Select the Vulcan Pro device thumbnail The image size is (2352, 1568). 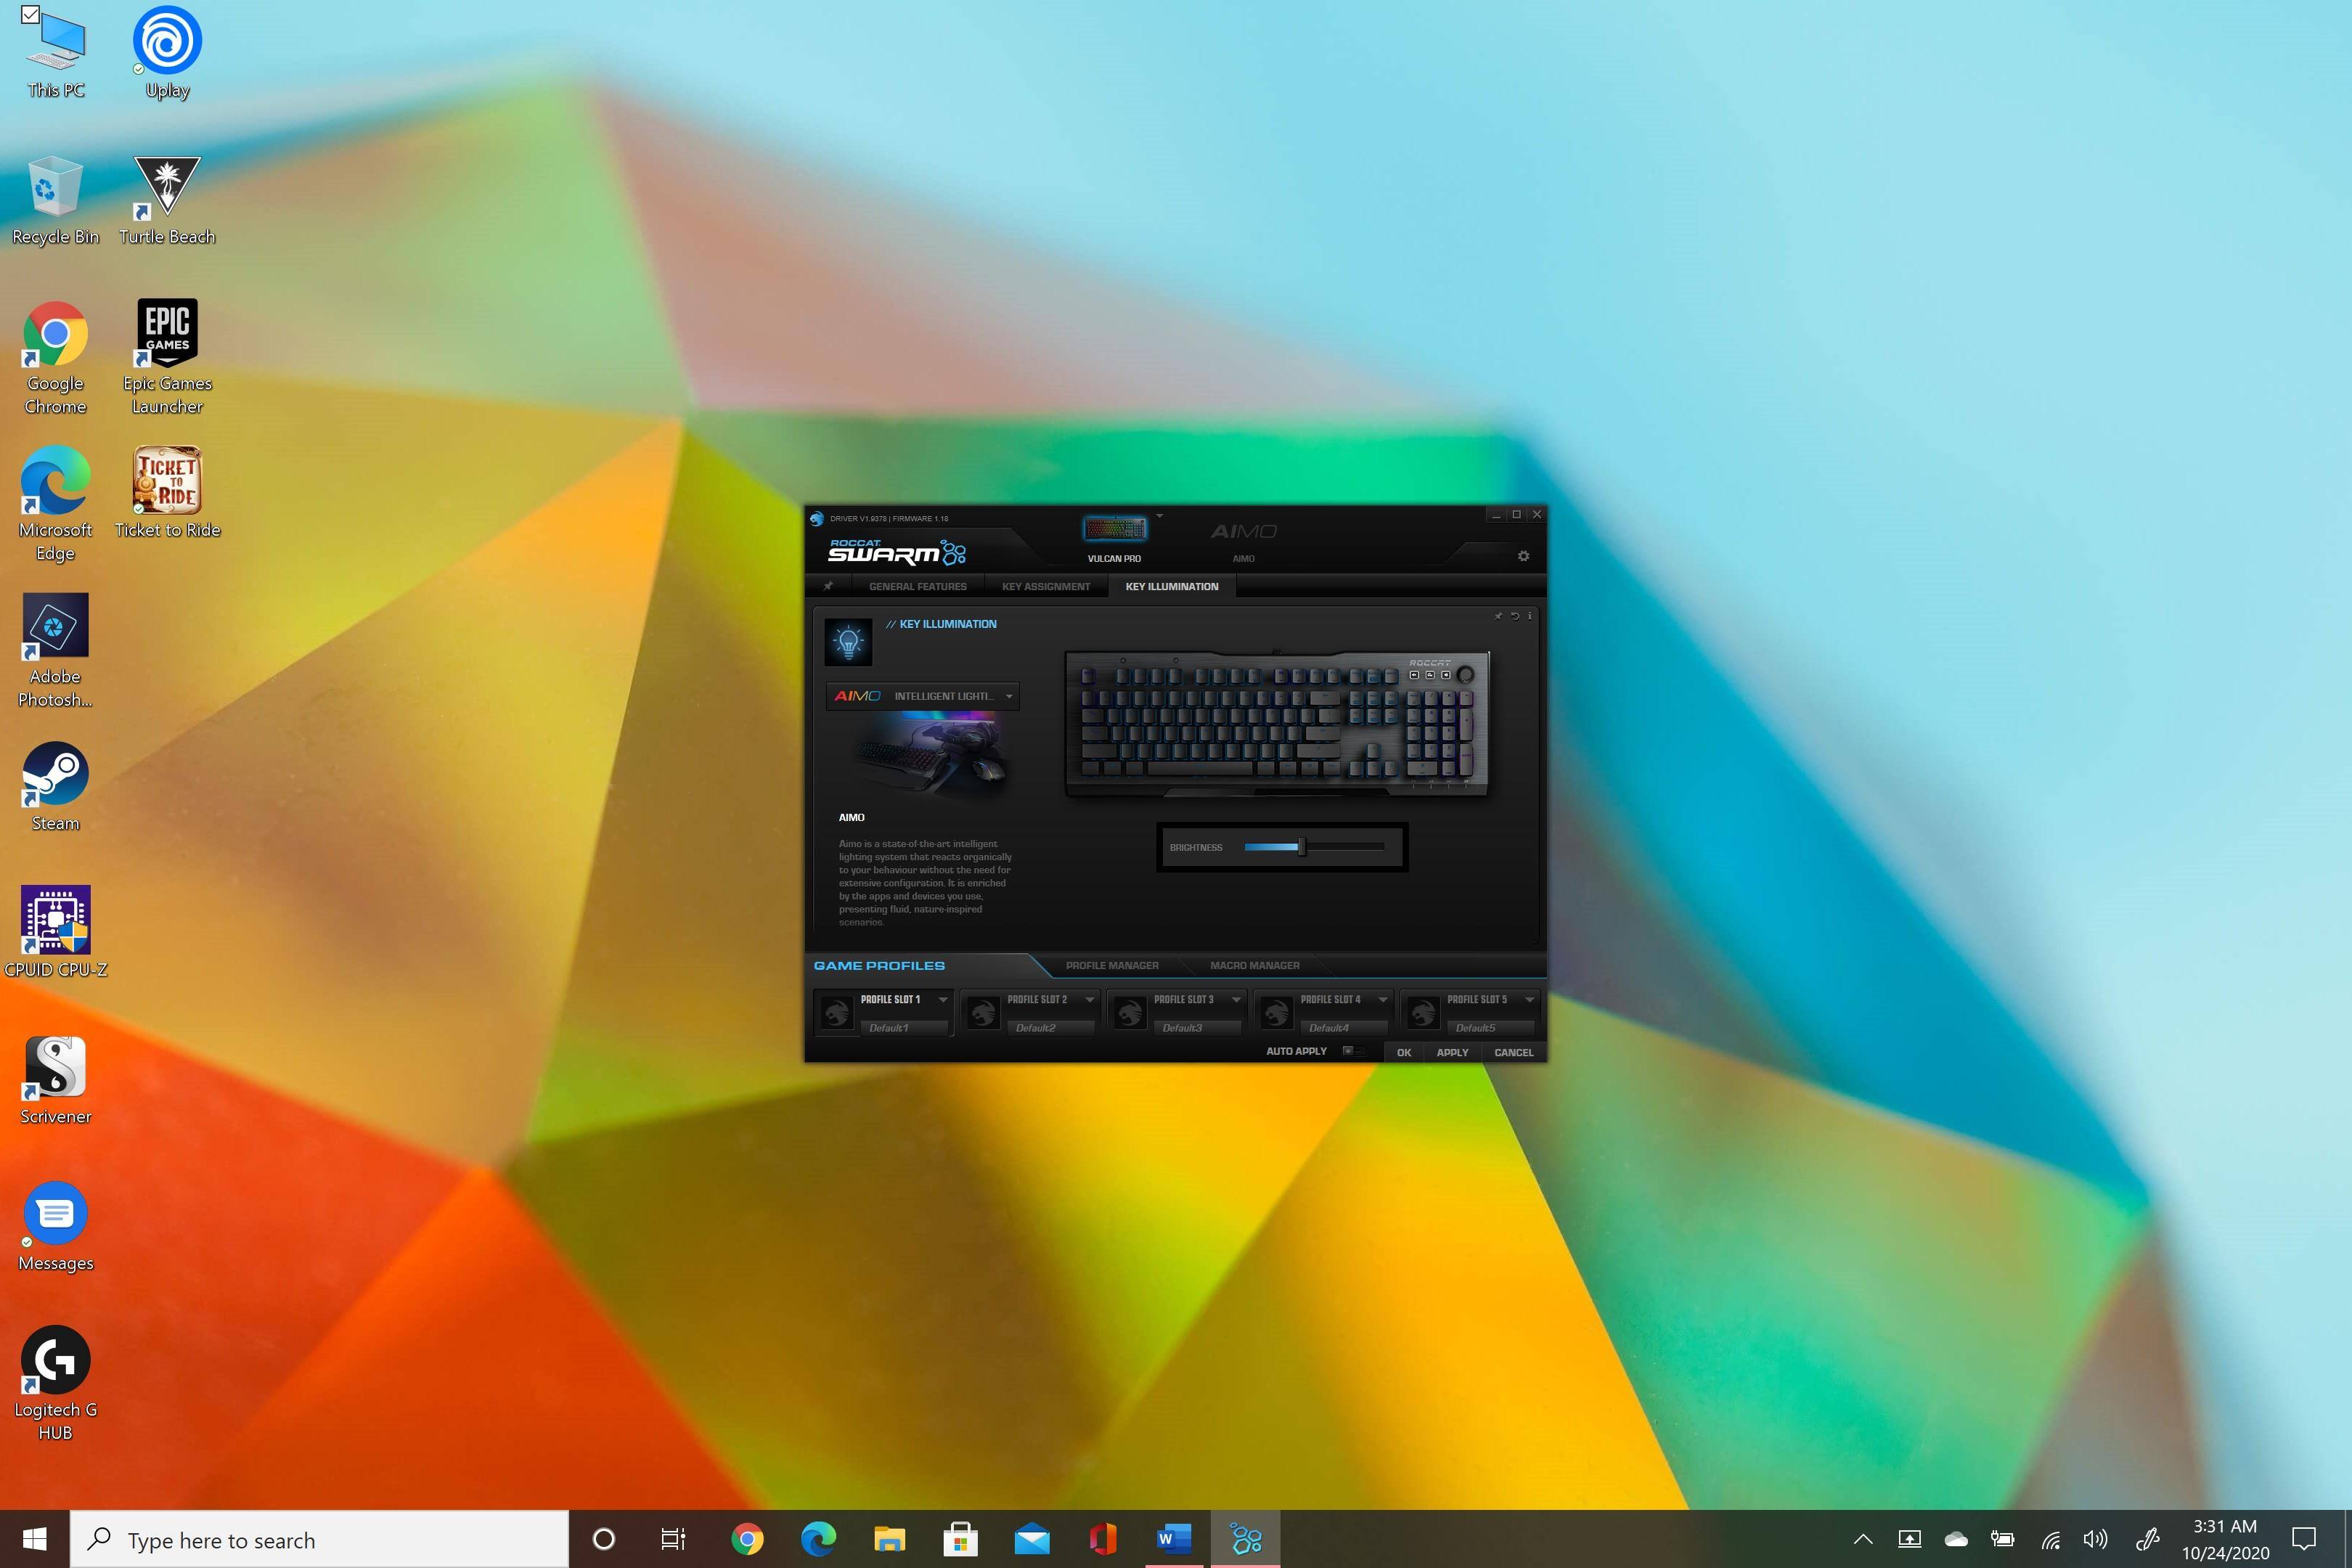tap(1115, 528)
